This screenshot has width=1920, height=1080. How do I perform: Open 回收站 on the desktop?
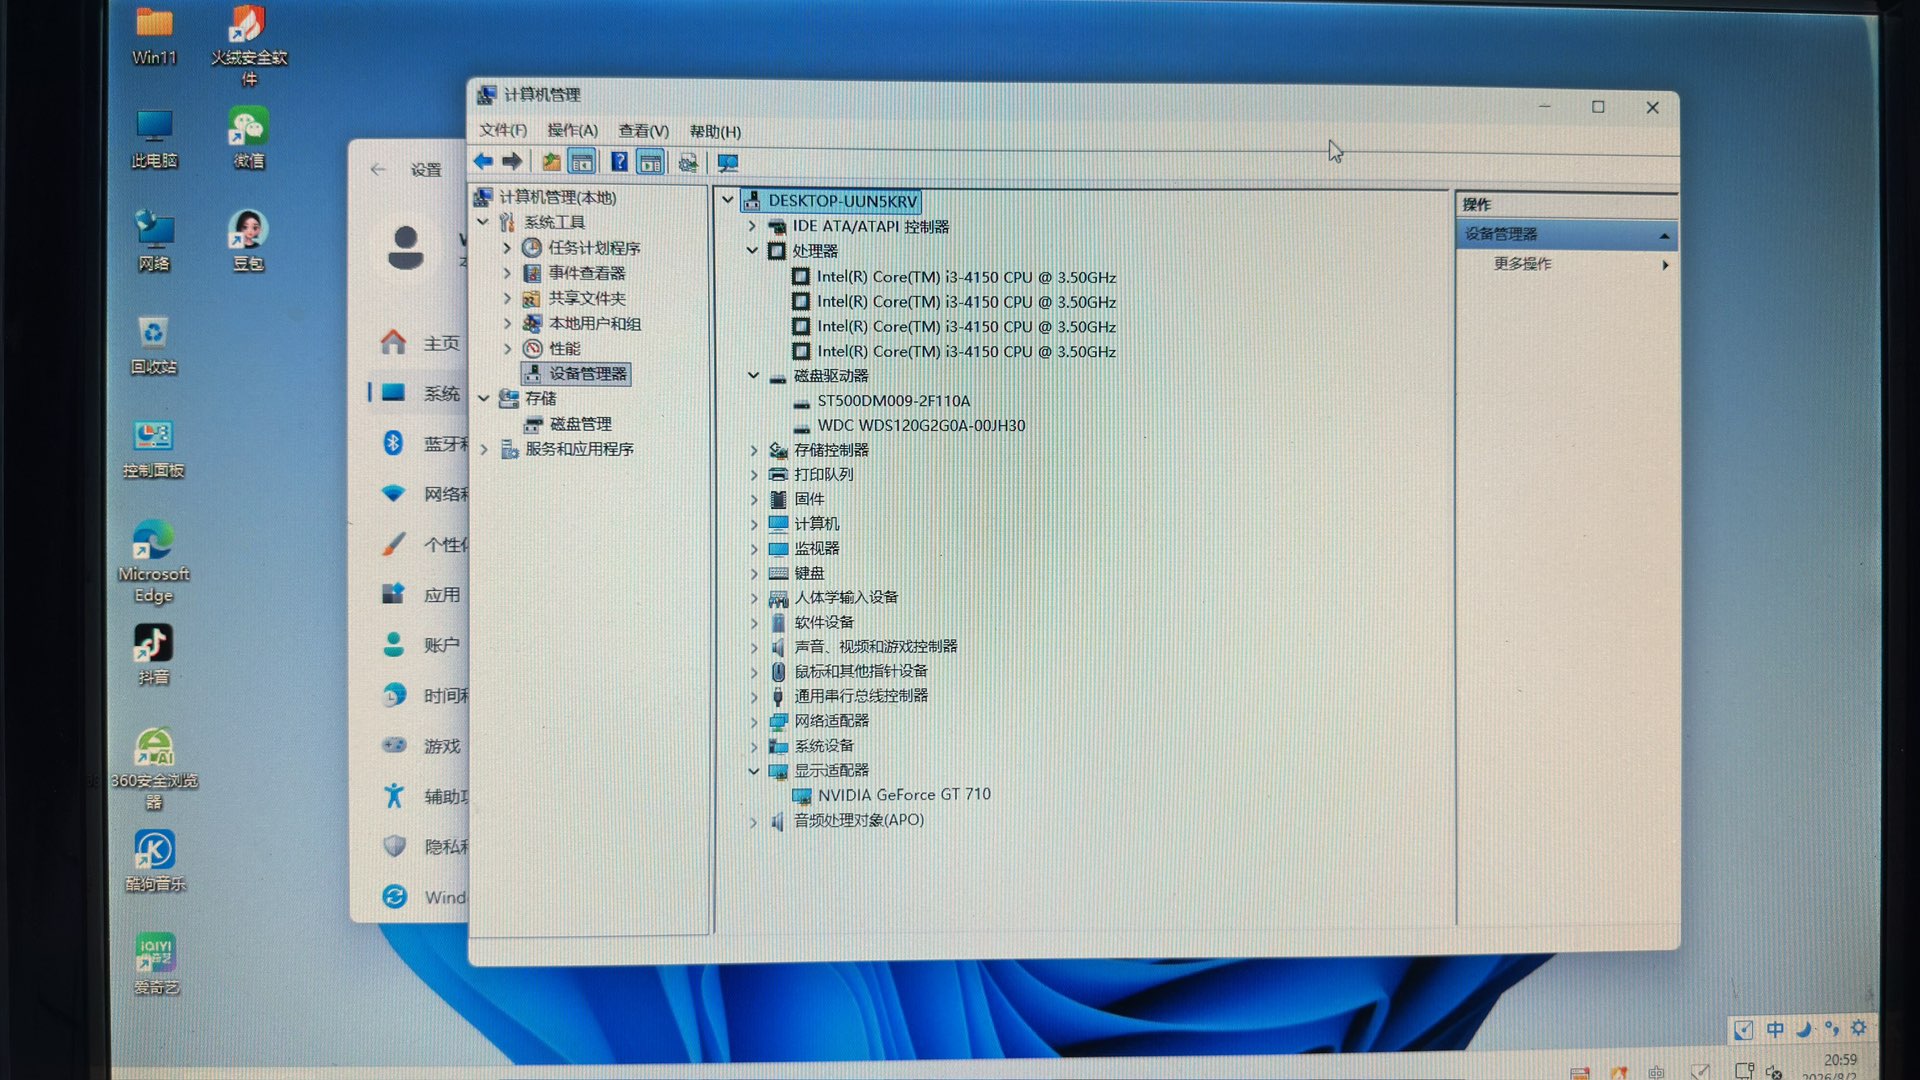153,346
